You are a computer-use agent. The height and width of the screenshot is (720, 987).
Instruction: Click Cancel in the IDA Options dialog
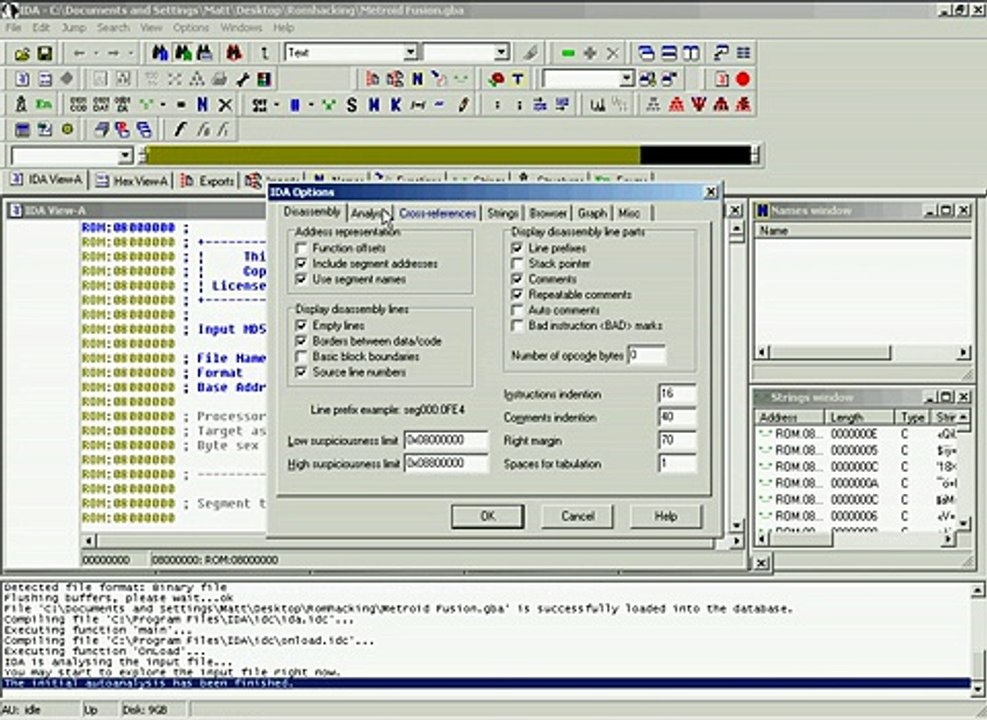(x=577, y=517)
